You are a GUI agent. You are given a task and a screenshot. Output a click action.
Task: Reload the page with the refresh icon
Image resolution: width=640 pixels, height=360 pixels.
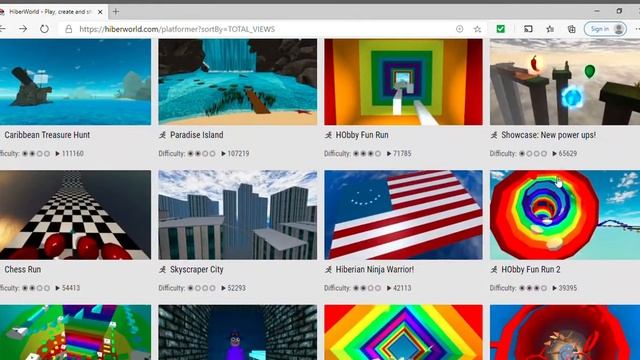coord(44,29)
